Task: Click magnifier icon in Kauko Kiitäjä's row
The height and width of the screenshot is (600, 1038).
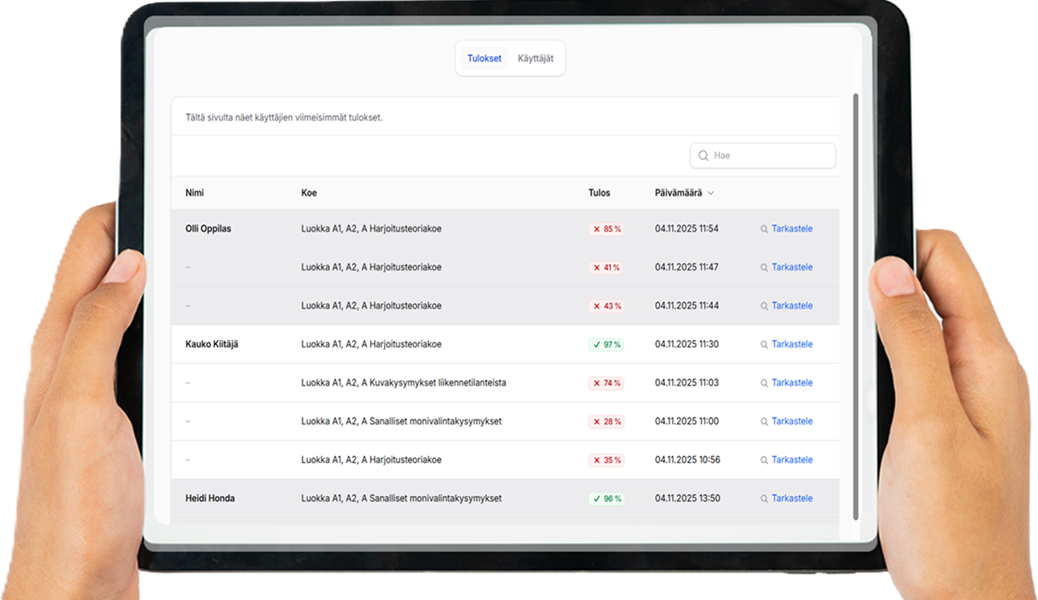Action: 764,345
